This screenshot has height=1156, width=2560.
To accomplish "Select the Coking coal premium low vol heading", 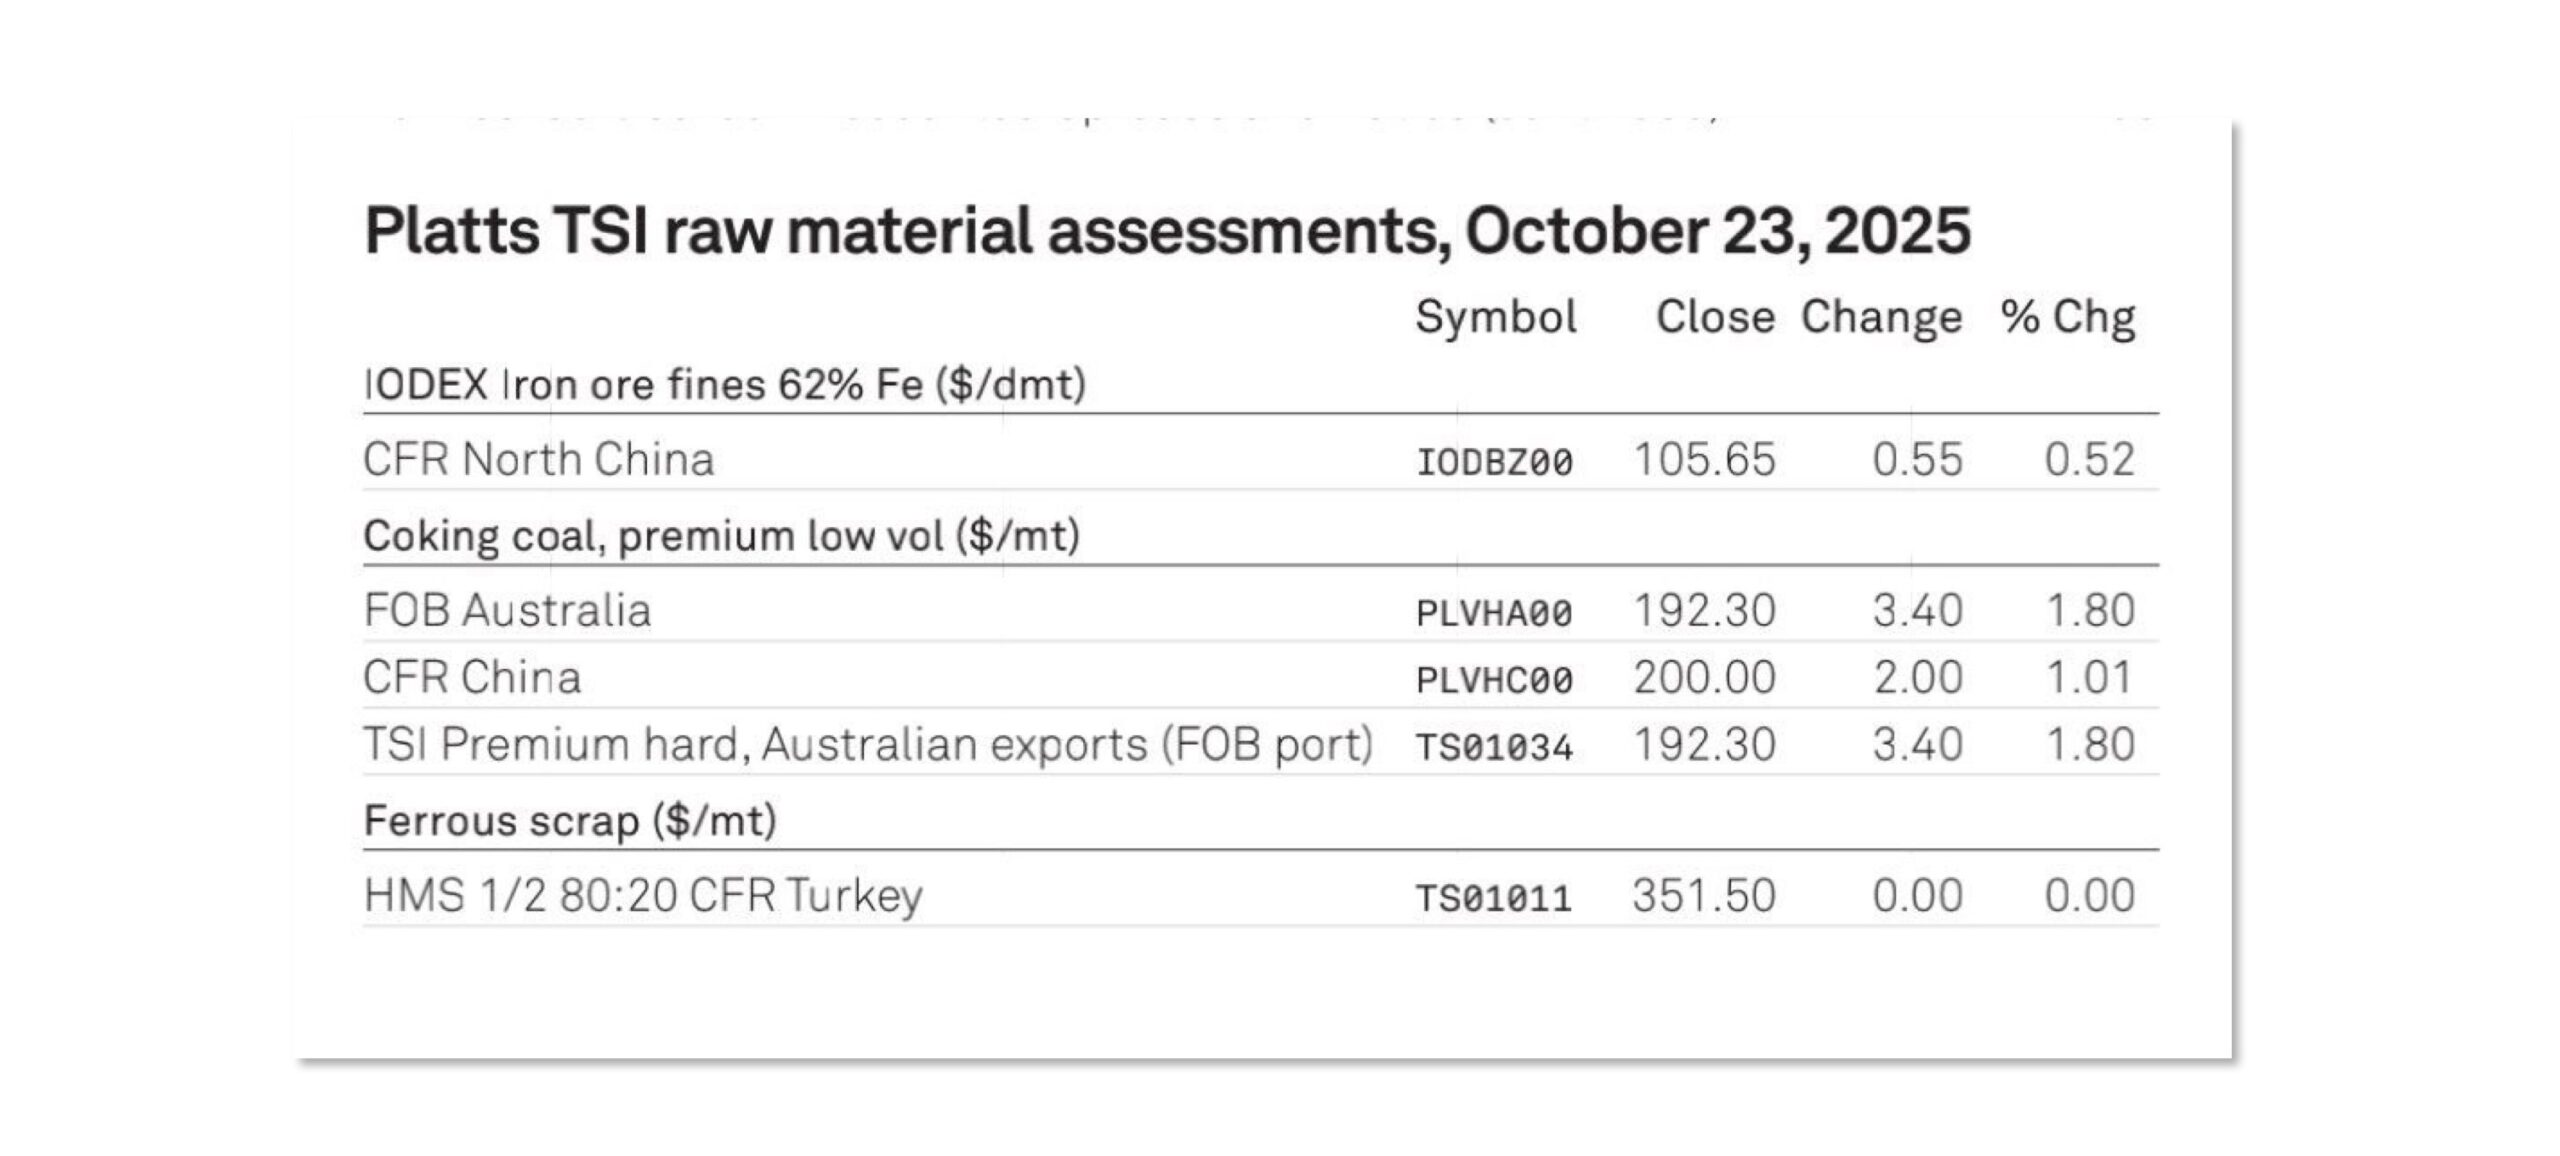I will [x=721, y=536].
